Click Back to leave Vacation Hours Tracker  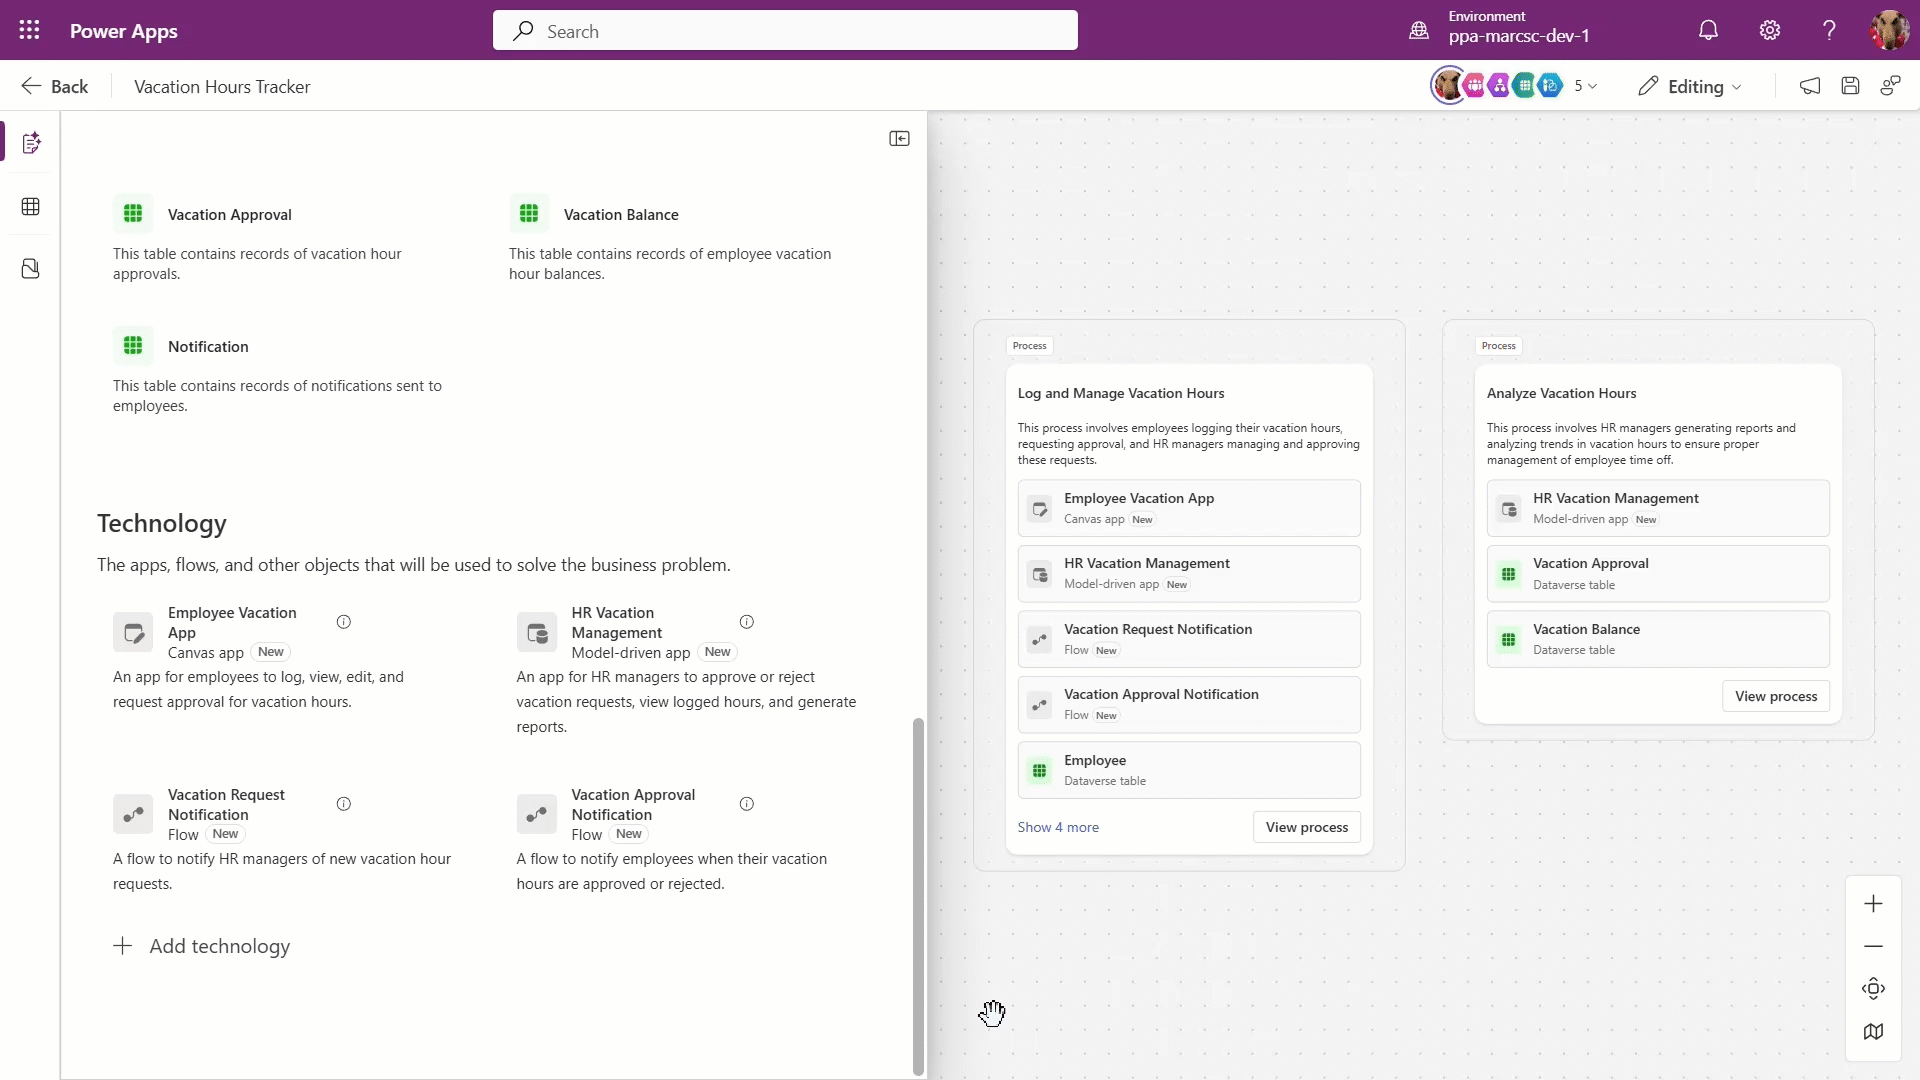click(55, 86)
